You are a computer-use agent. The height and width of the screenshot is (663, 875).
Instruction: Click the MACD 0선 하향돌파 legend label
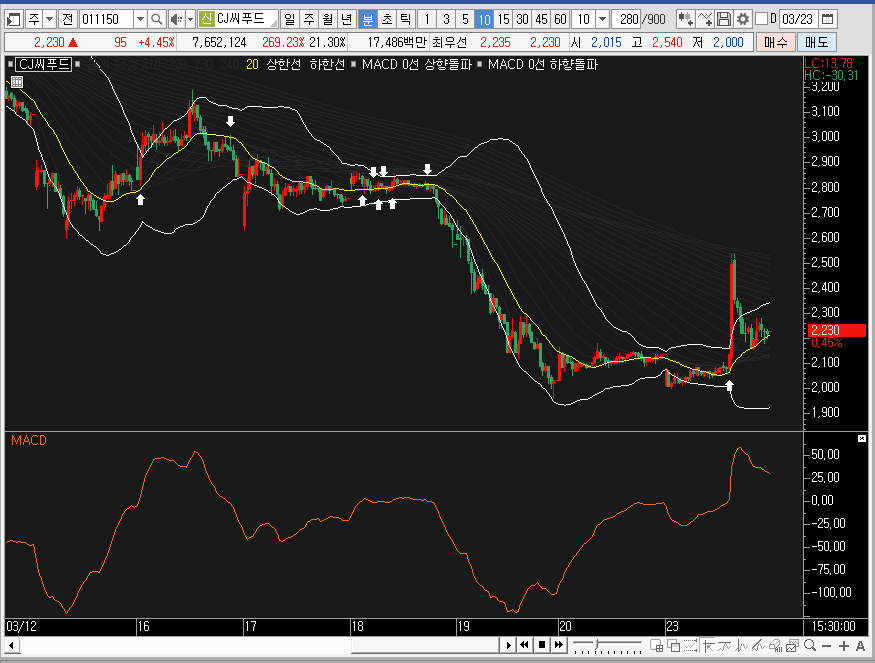(x=543, y=64)
